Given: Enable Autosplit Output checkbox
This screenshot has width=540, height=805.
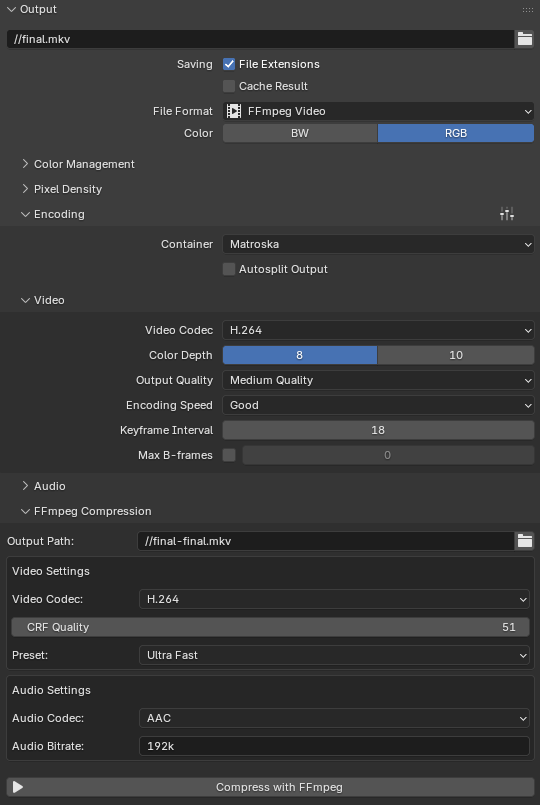Looking at the screenshot, I should pyautogui.click(x=229, y=269).
